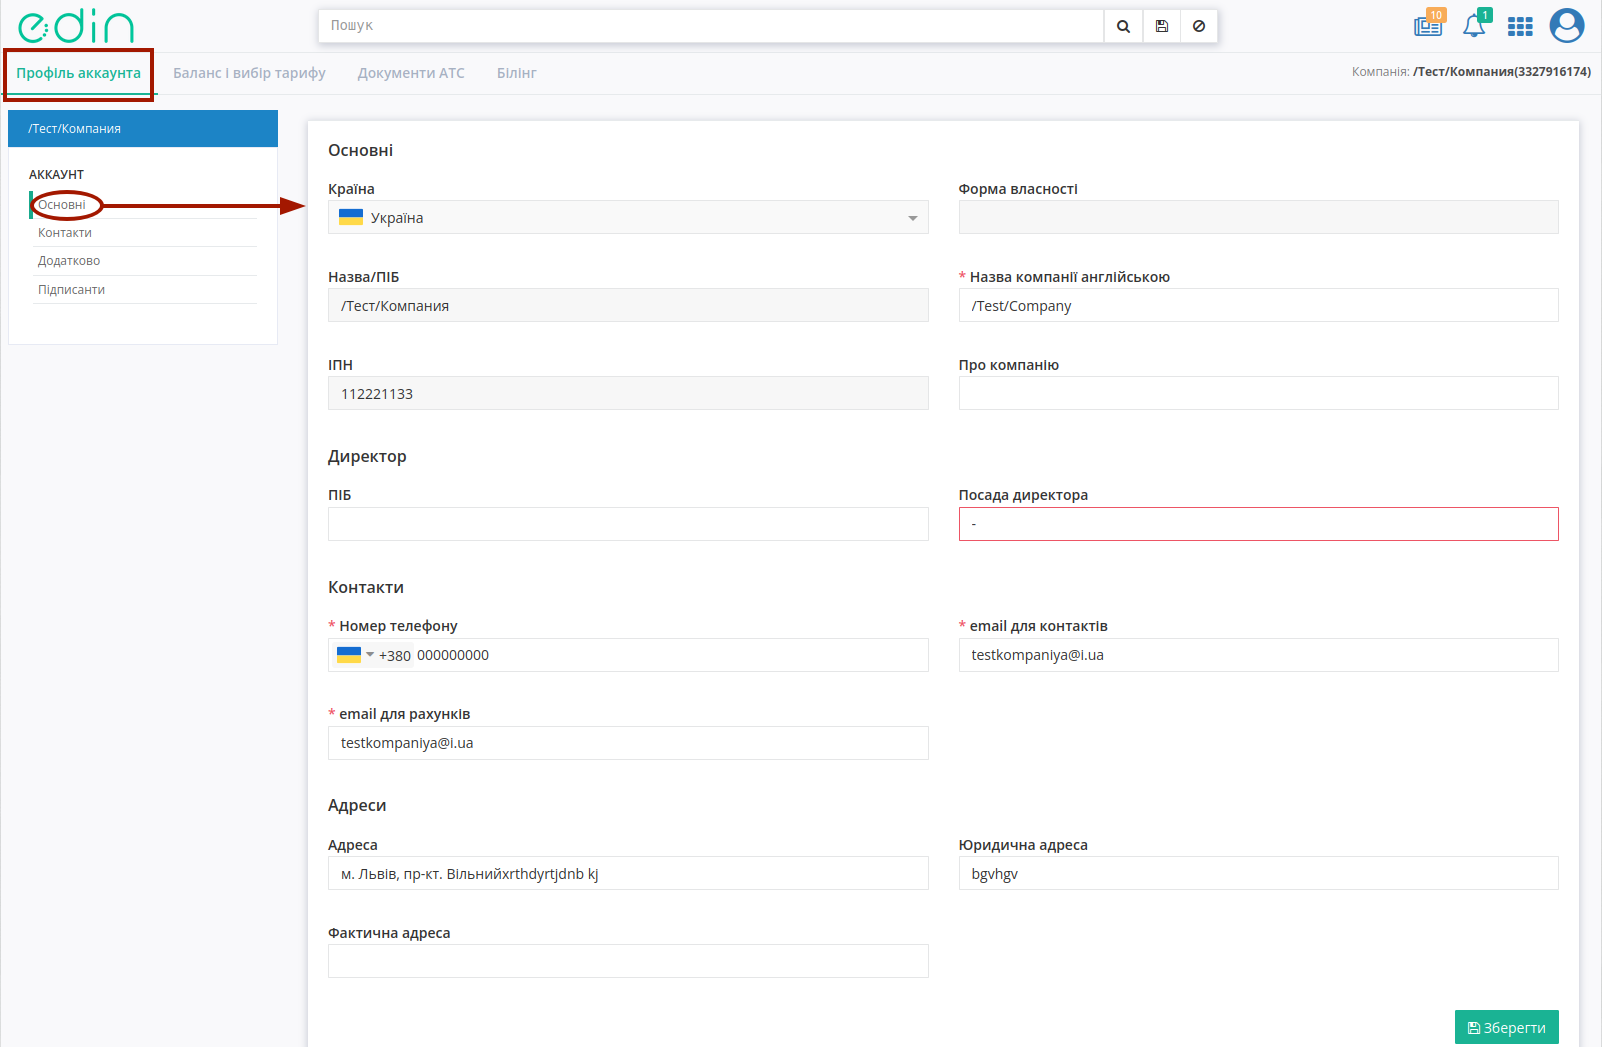Expand the Країна country dropdown
The height and width of the screenshot is (1047, 1602).
(628, 217)
